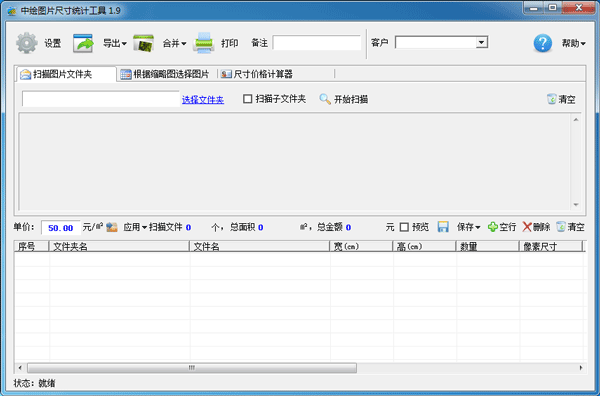Click the table scroll left arrow
Viewport: 600px width, 396px height.
point(20,368)
